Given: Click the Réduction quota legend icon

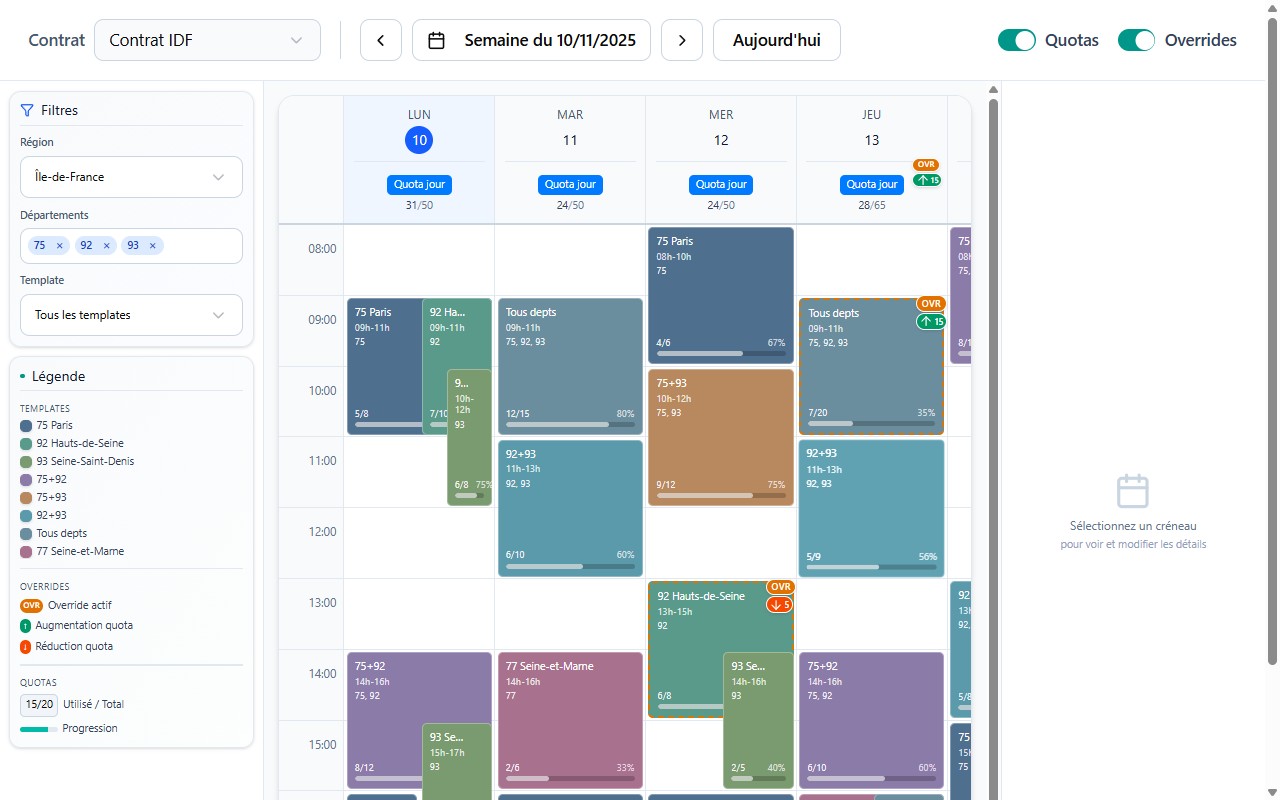Looking at the screenshot, I should (26, 646).
